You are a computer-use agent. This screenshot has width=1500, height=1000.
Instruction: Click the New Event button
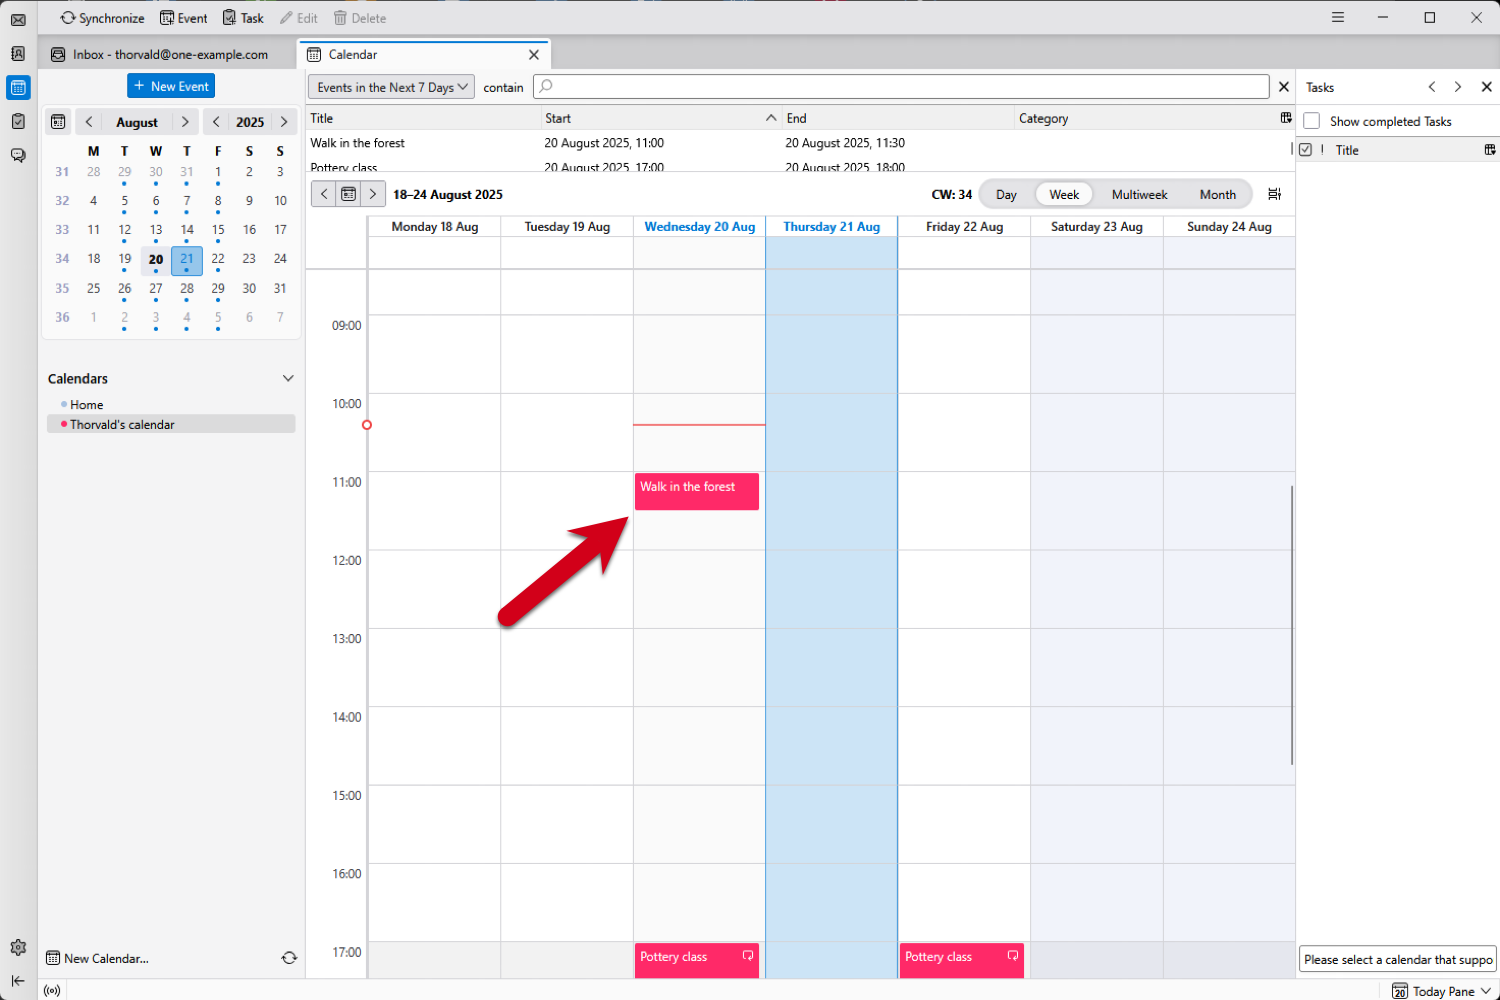170,86
